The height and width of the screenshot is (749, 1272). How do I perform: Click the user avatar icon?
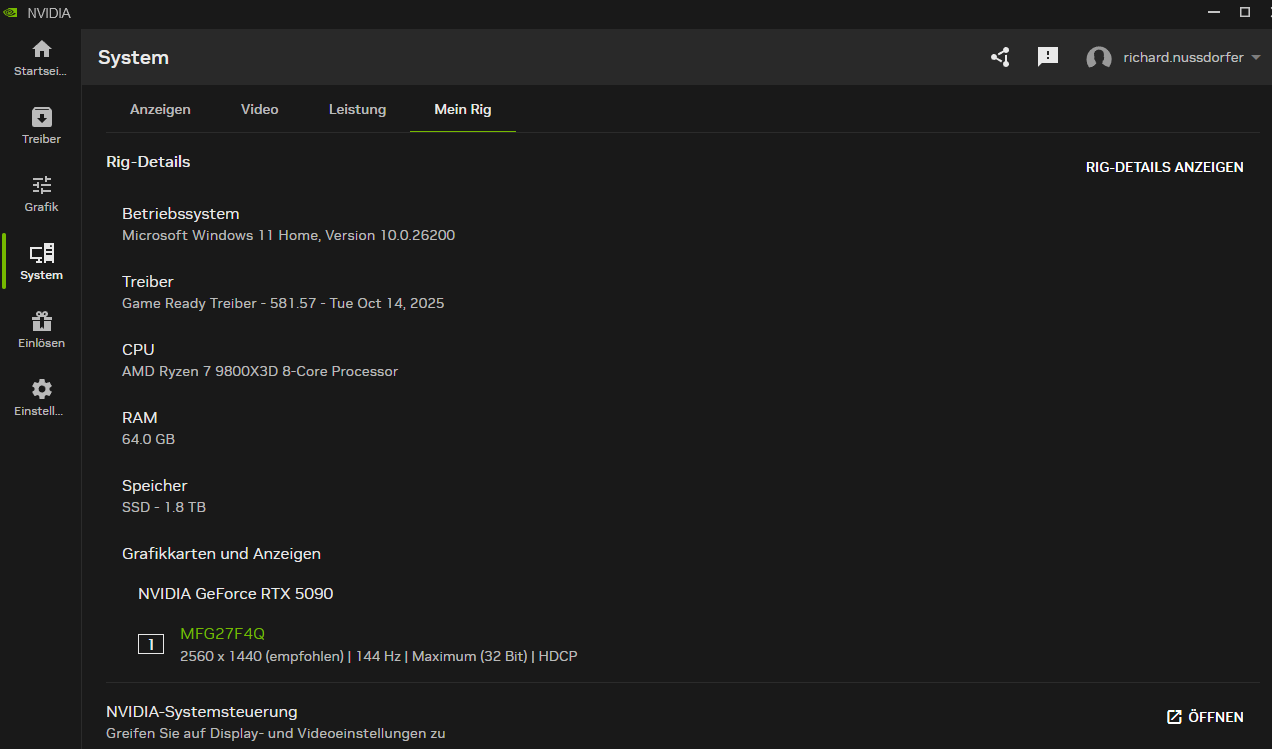pos(1099,58)
